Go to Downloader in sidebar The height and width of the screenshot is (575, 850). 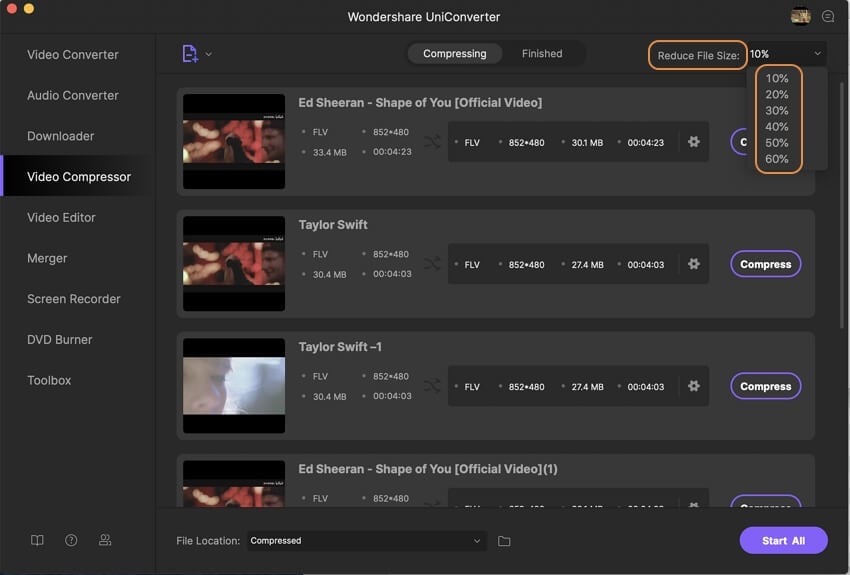click(x=61, y=136)
